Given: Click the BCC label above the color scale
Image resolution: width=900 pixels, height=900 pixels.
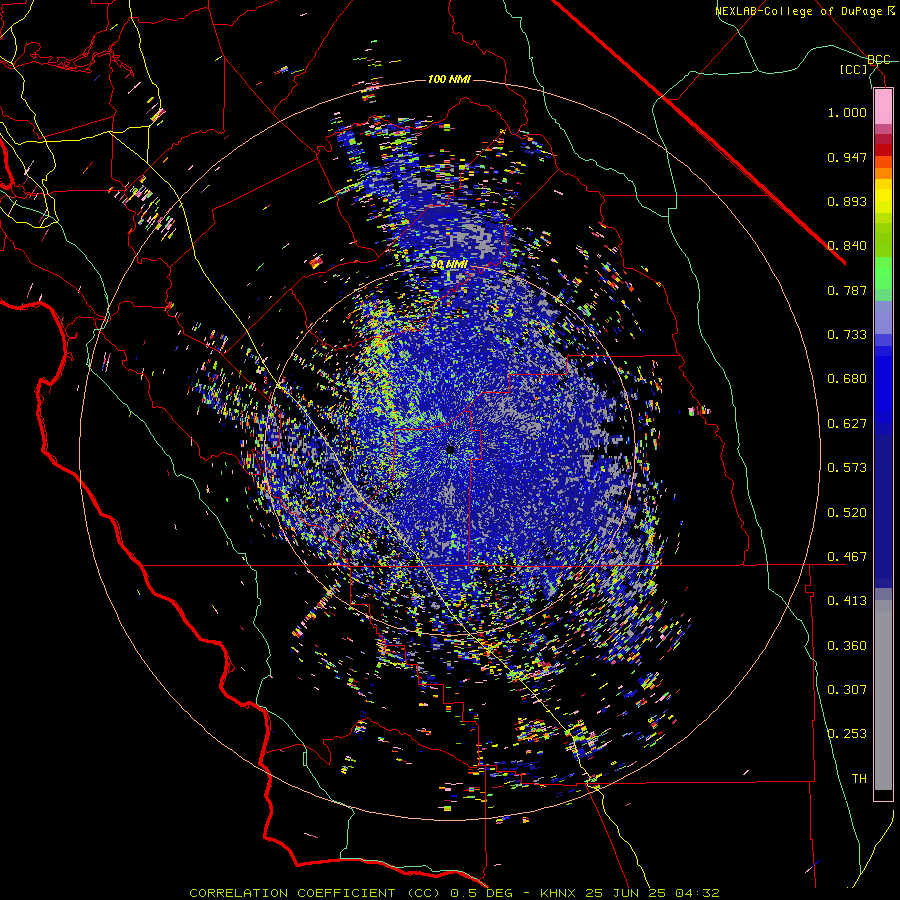Looking at the screenshot, I should coord(879,60).
